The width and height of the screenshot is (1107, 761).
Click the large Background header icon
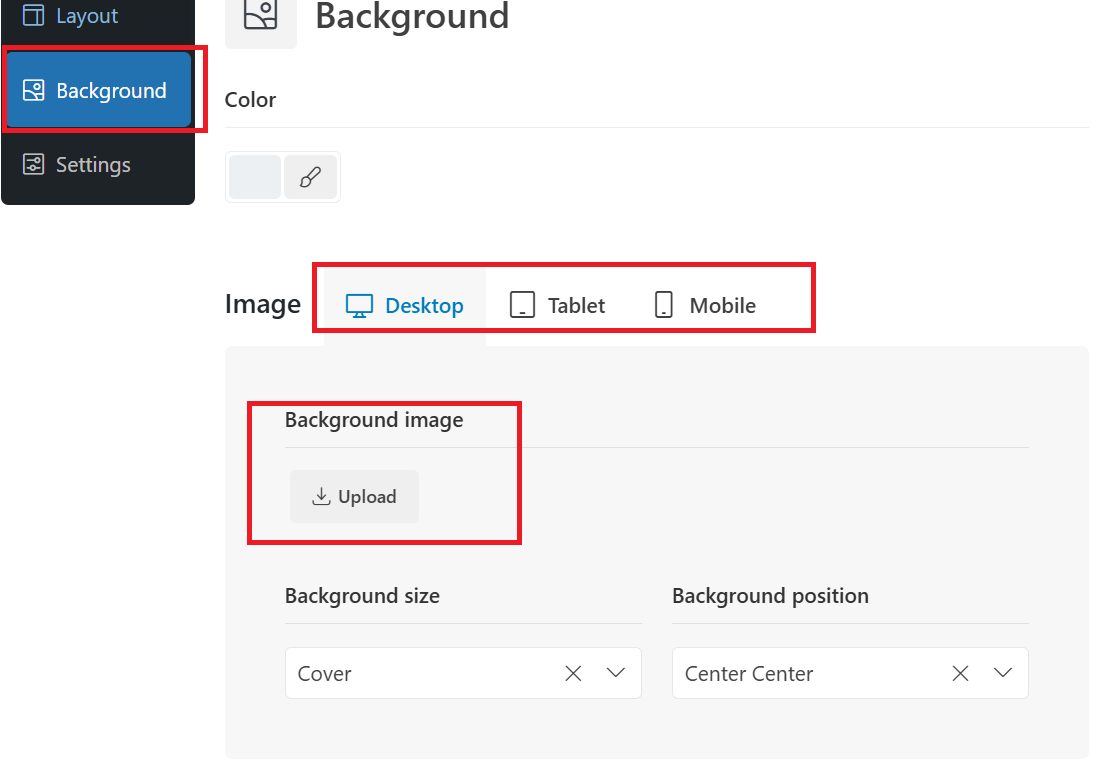(261, 16)
